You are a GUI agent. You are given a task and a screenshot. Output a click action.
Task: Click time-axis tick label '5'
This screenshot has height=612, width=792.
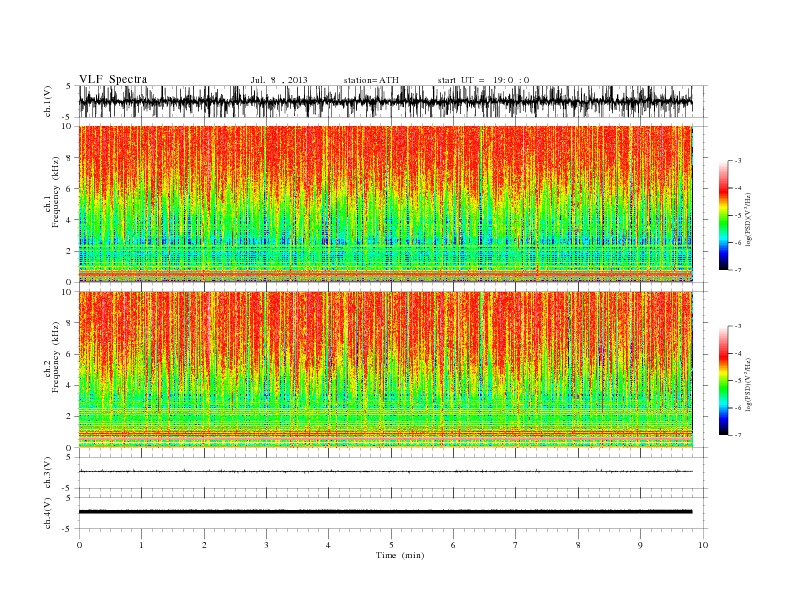(x=391, y=545)
